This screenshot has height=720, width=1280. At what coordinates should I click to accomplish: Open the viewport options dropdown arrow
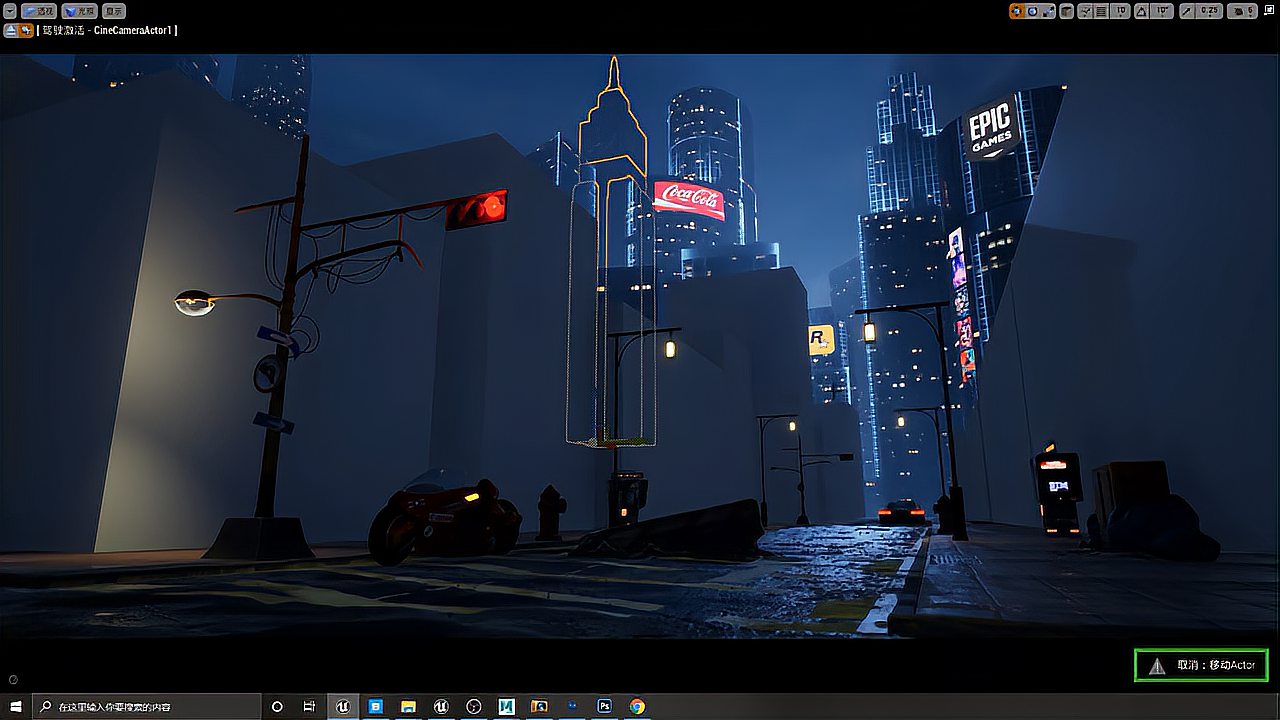[x=10, y=11]
